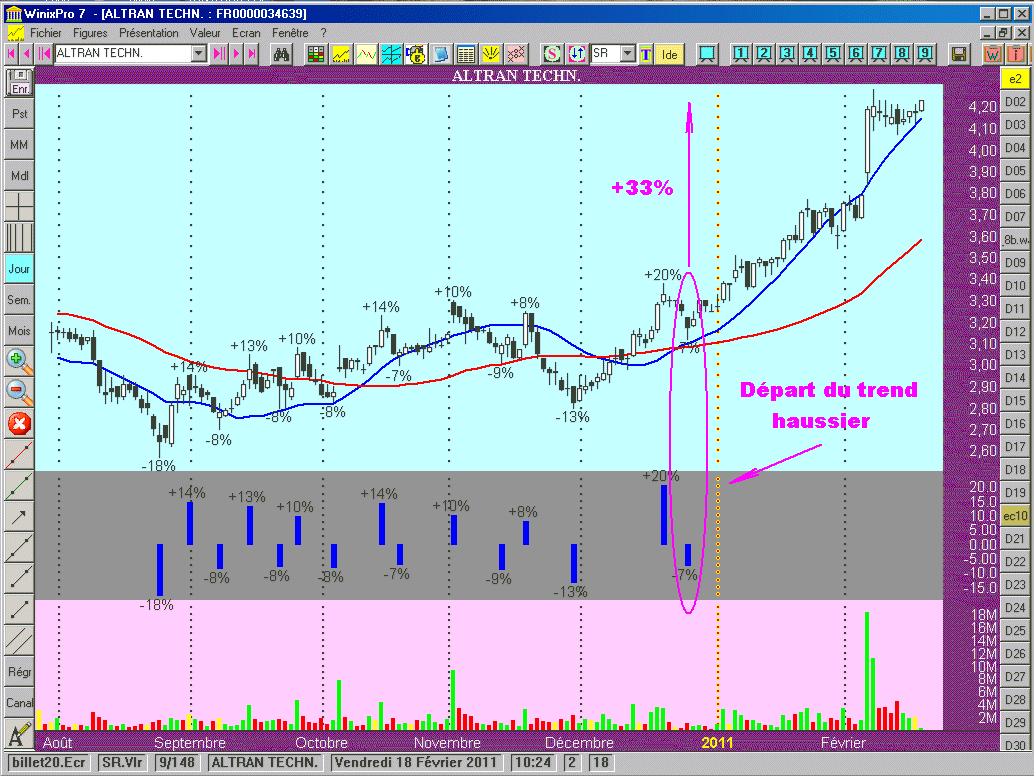Screen dimensions: 1034x776
Task: Toggle the MM moving averages button
Action: pos(18,144)
